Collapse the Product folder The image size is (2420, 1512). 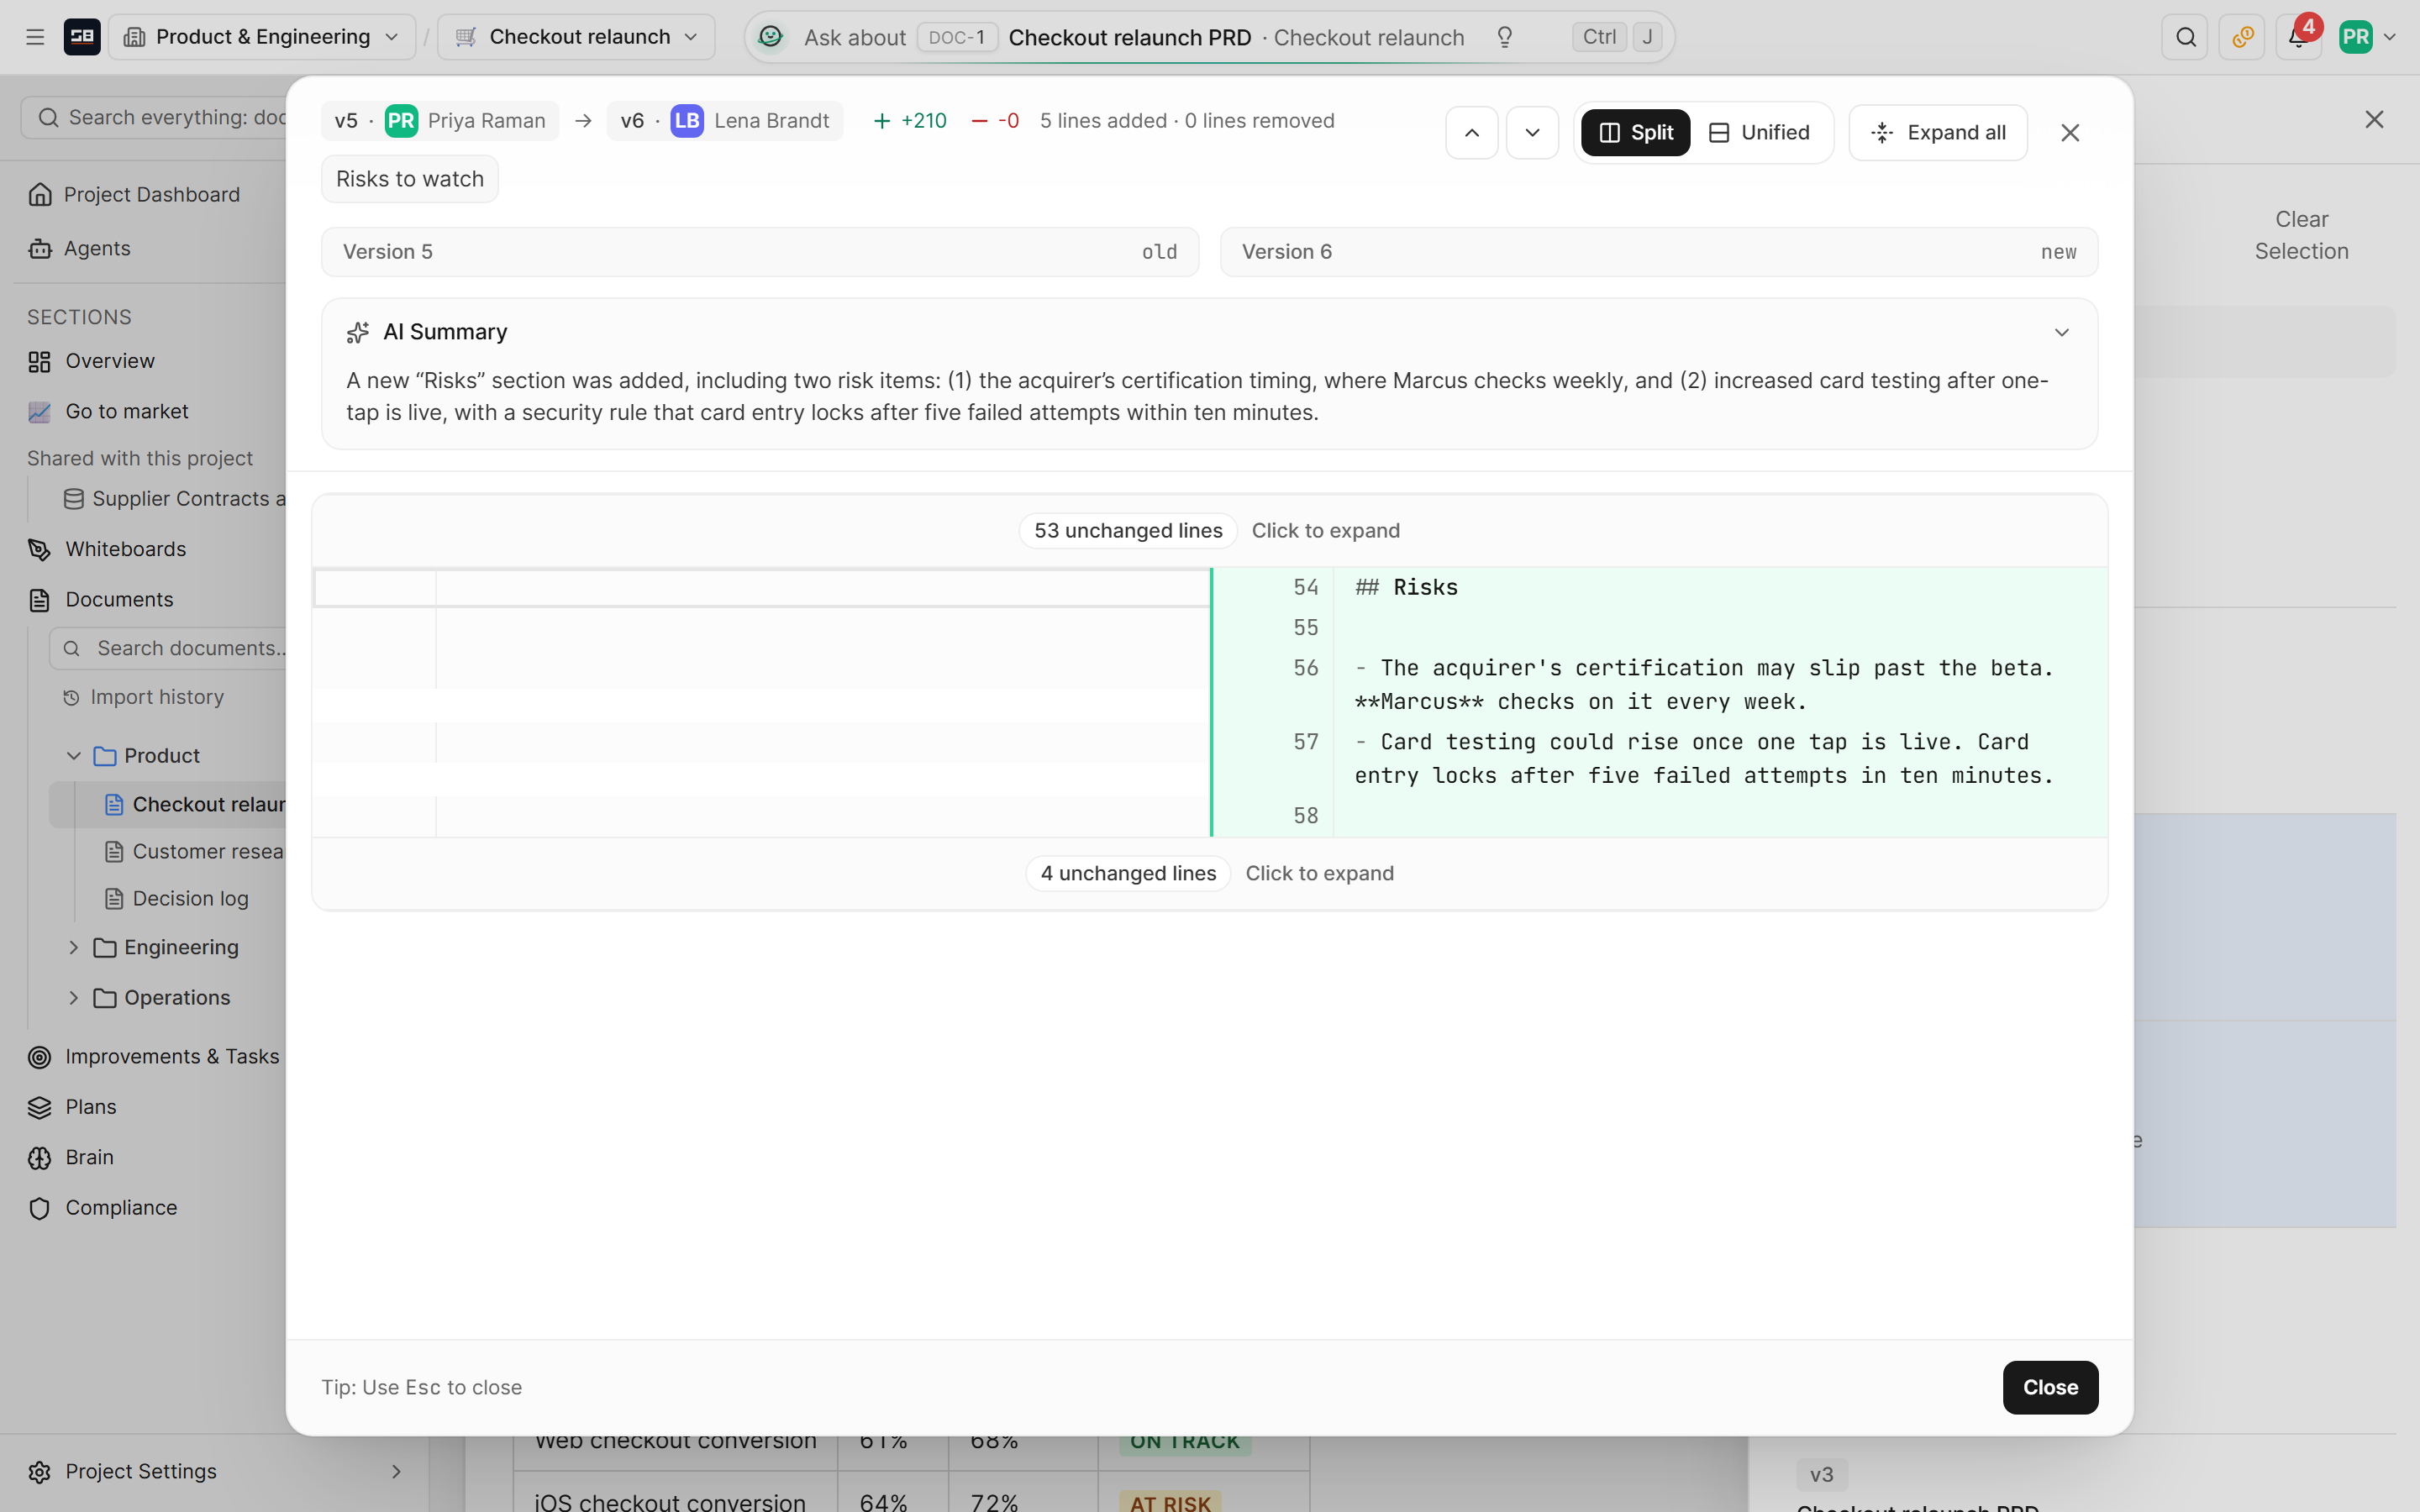coord(74,755)
